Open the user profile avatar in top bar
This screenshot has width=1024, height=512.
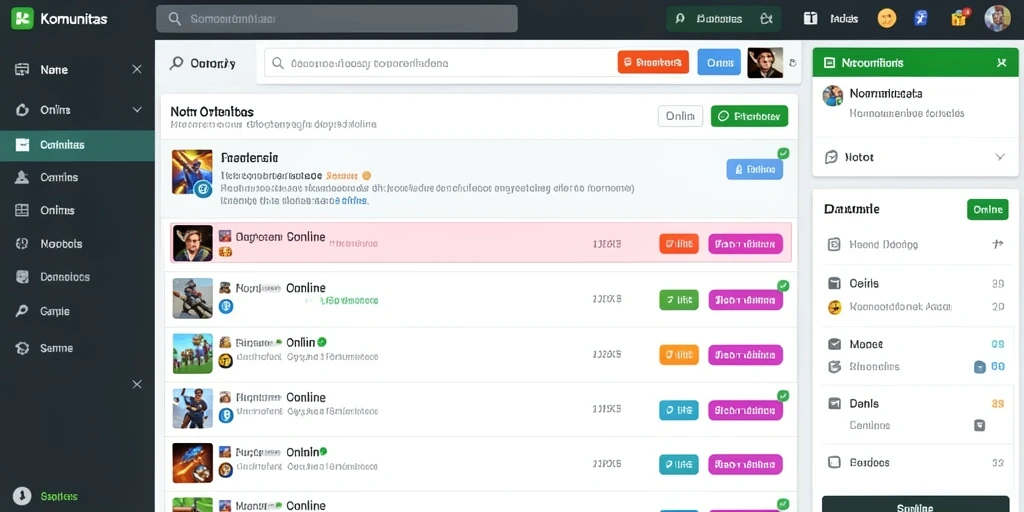tap(997, 18)
